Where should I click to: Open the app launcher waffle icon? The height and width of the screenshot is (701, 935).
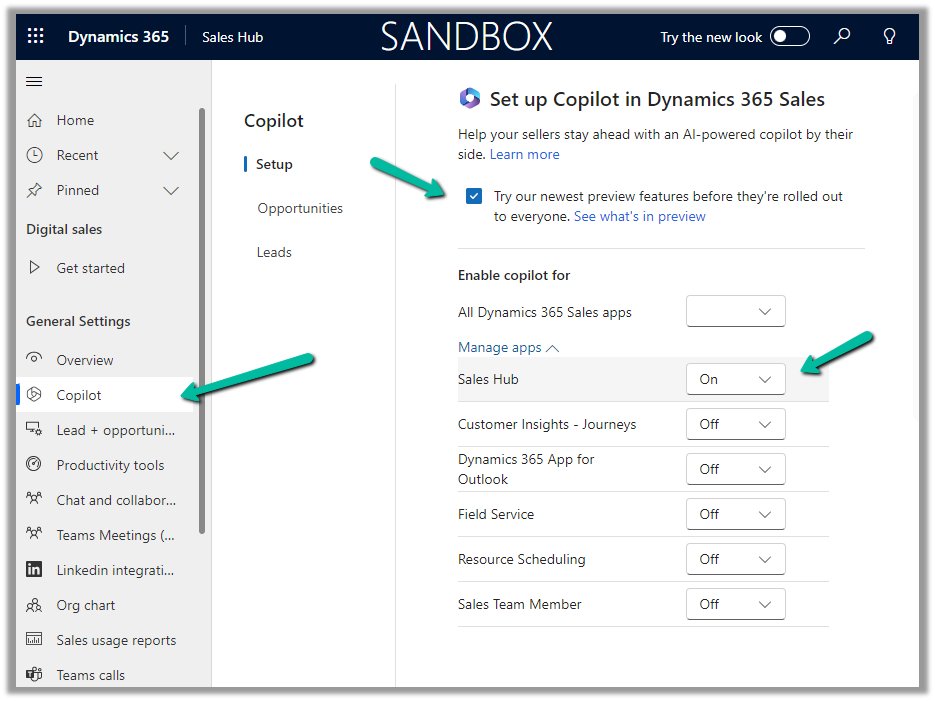[x=36, y=37]
